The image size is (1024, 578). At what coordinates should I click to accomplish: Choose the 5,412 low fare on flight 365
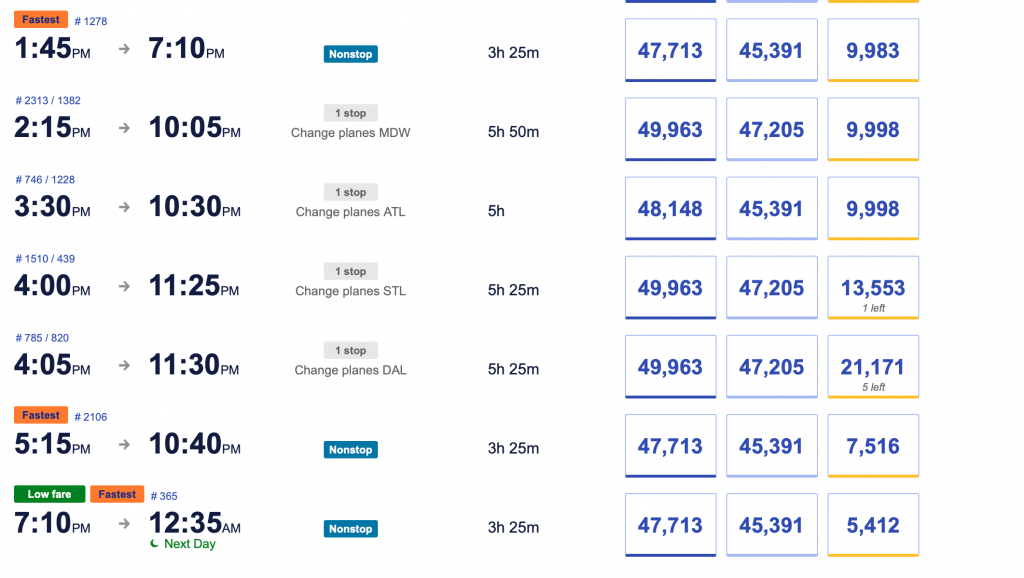tap(872, 524)
